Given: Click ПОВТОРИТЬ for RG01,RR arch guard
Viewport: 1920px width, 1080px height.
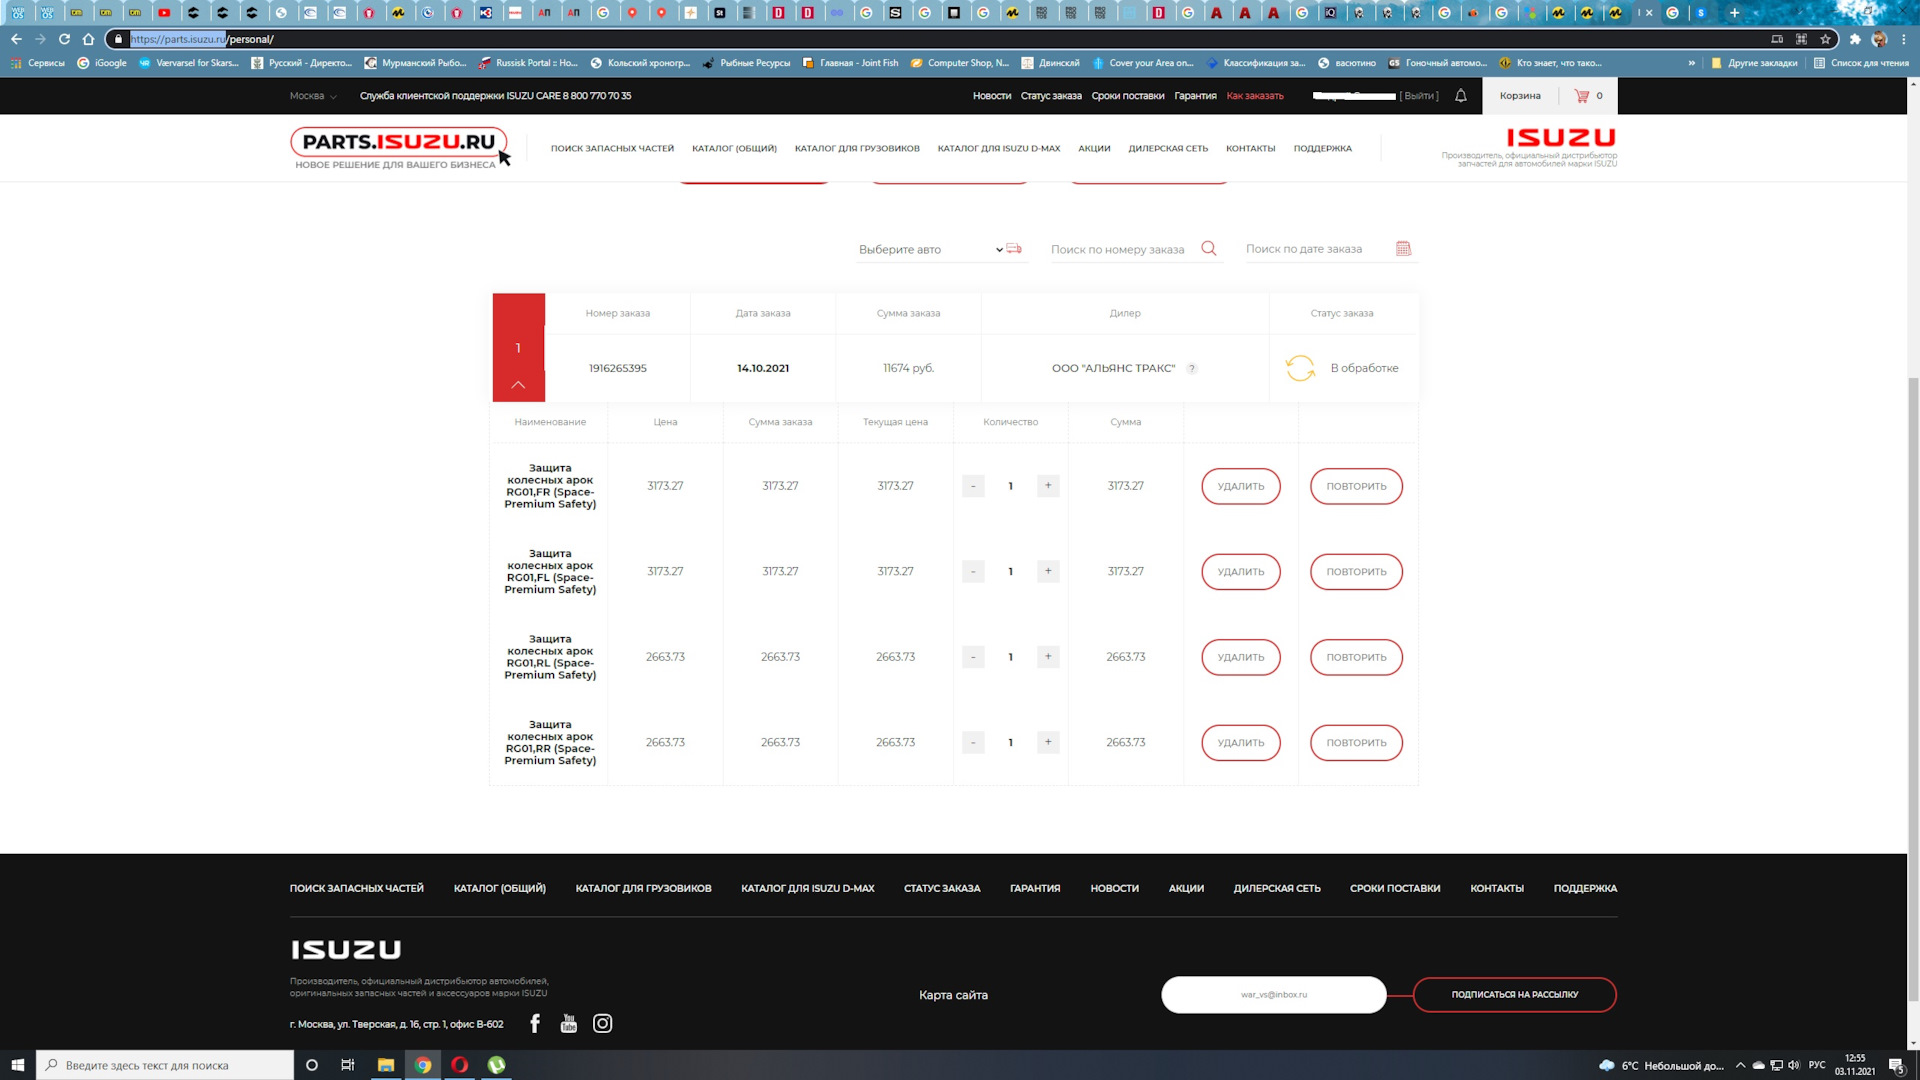Looking at the screenshot, I should pyautogui.click(x=1356, y=743).
